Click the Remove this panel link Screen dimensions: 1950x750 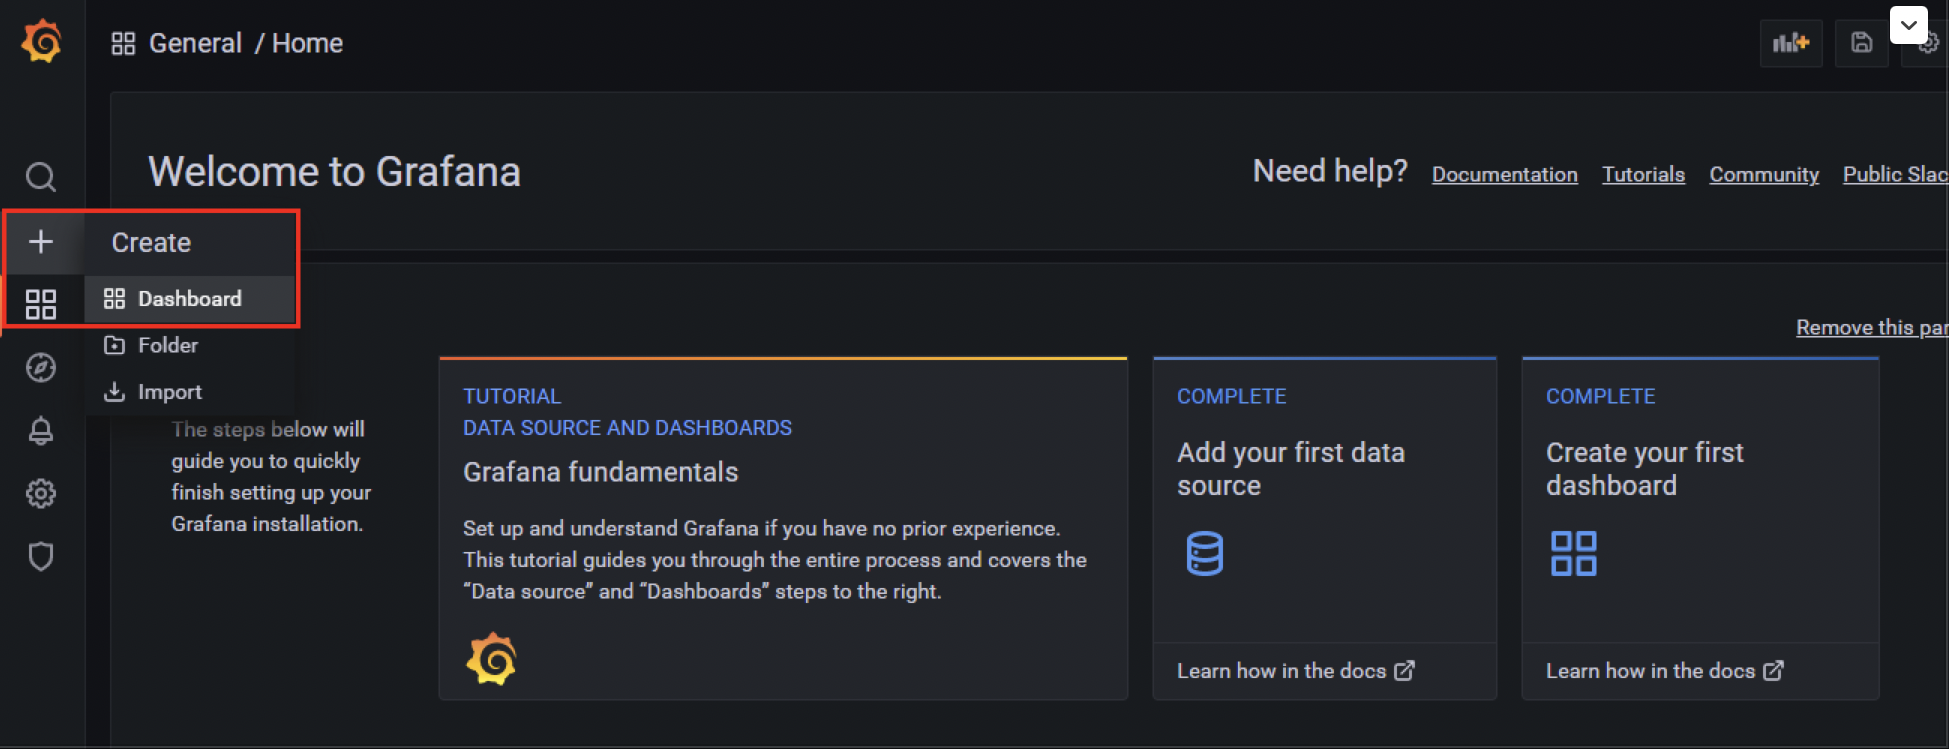[x=1871, y=327]
